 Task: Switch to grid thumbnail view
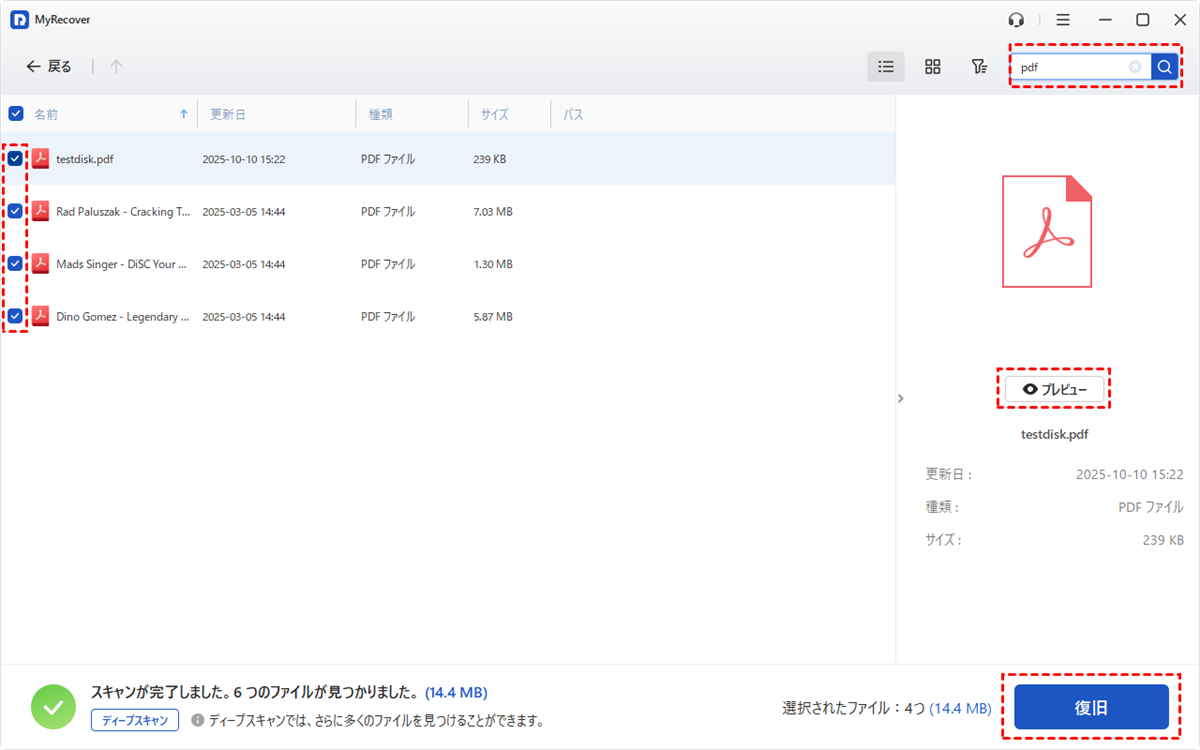tap(932, 67)
